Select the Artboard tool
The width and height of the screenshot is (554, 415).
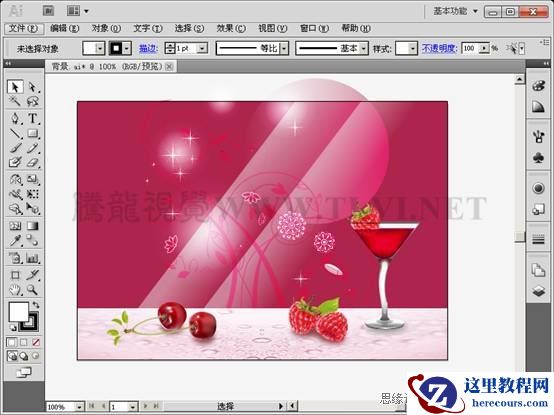click(x=15, y=275)
